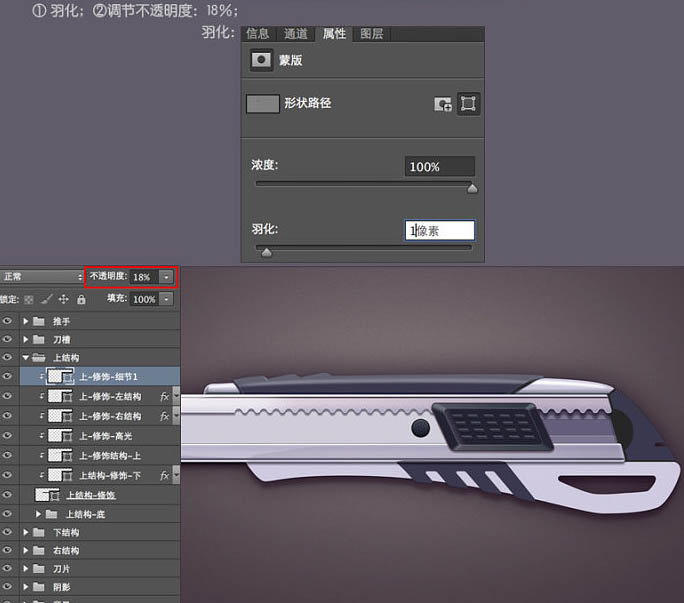This screenshot has height=603, width=684.
Task: Select the 右结构 group row
Action: pos(100,551)
